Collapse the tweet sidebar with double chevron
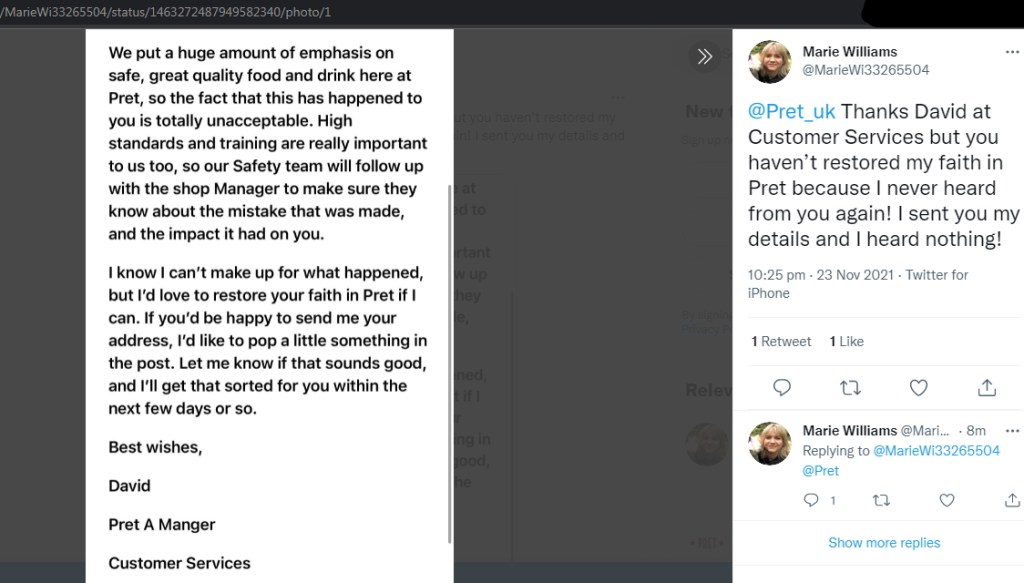1024x583 pixels. (705, 56)
